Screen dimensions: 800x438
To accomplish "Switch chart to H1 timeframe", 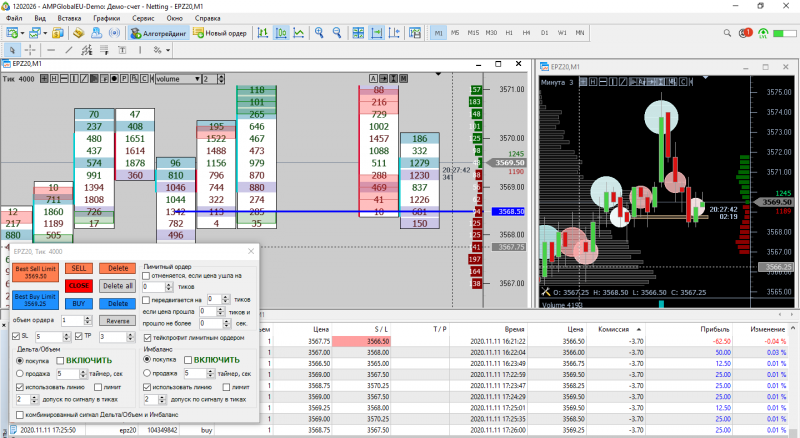I will pyautogui.click(x=508, y=33).
